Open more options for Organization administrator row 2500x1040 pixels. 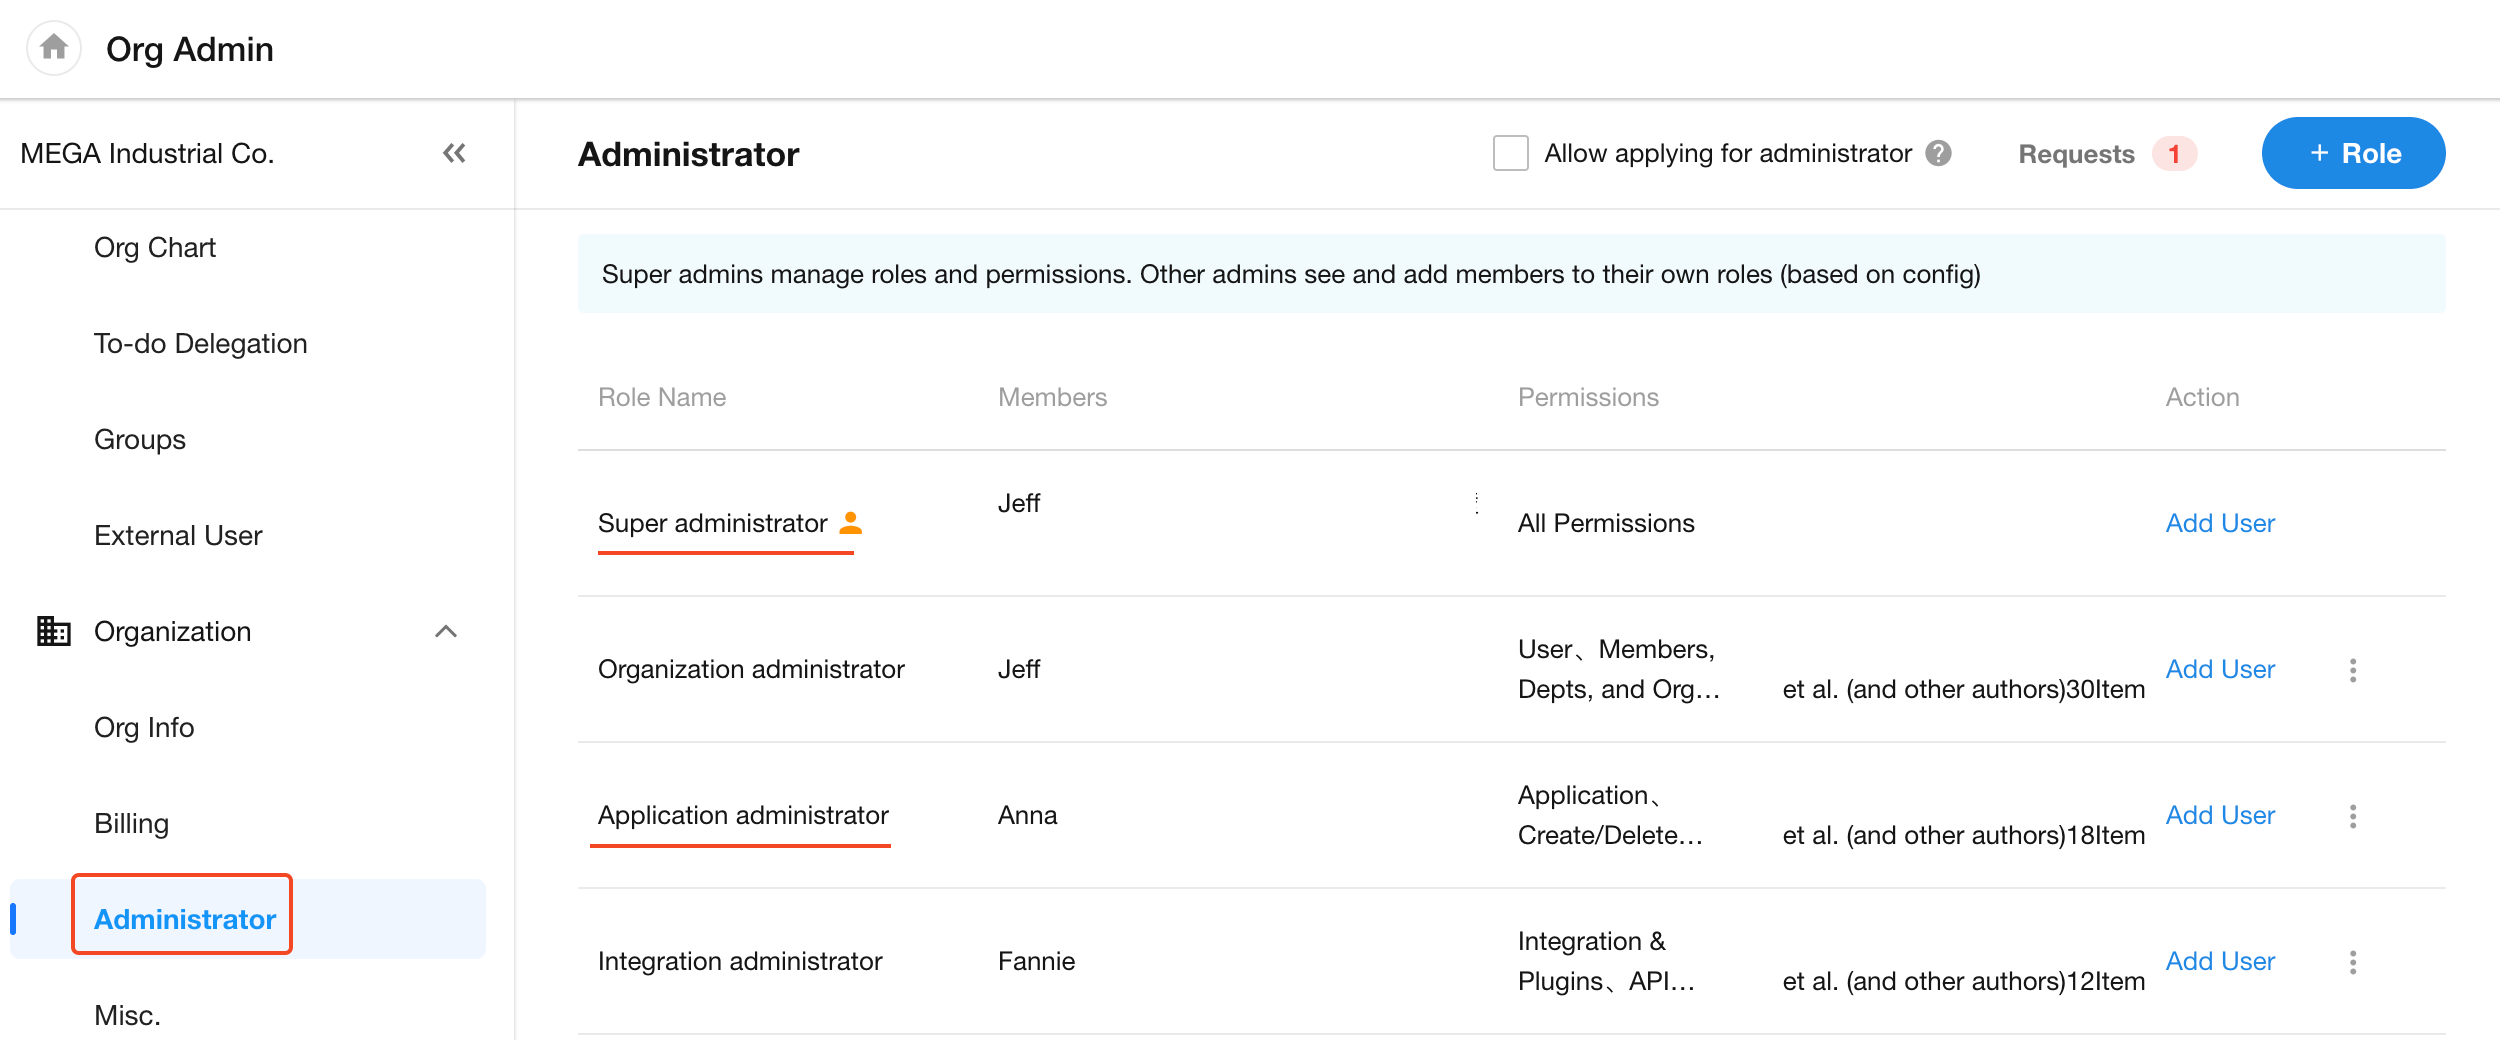pyautogui.click(x=2353, y=670)
